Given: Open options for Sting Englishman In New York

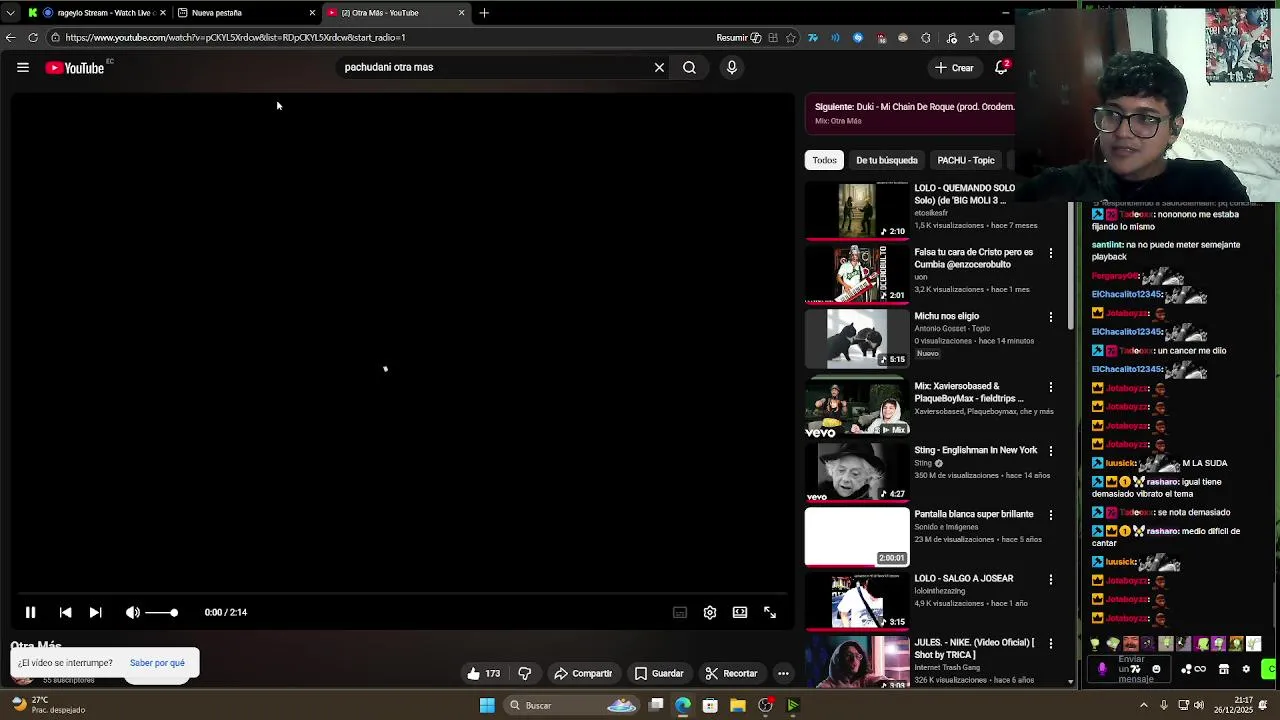Looking at the screenshot, I should [x=1050, y=451].
